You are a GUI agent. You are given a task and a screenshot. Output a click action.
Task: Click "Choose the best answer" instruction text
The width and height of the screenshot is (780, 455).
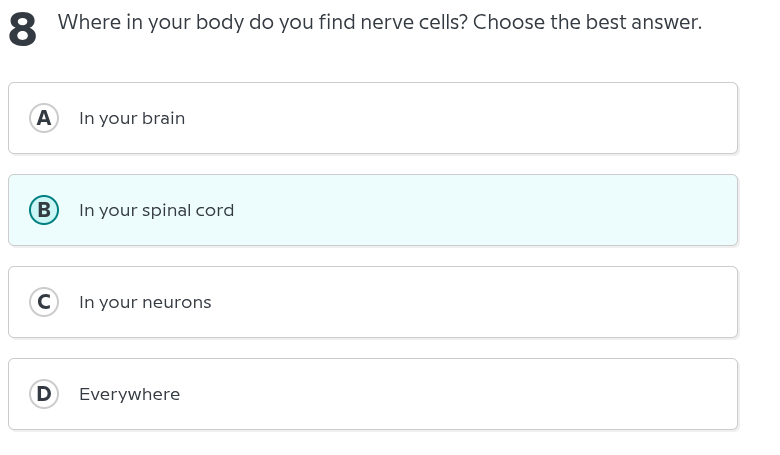point(587,22)
